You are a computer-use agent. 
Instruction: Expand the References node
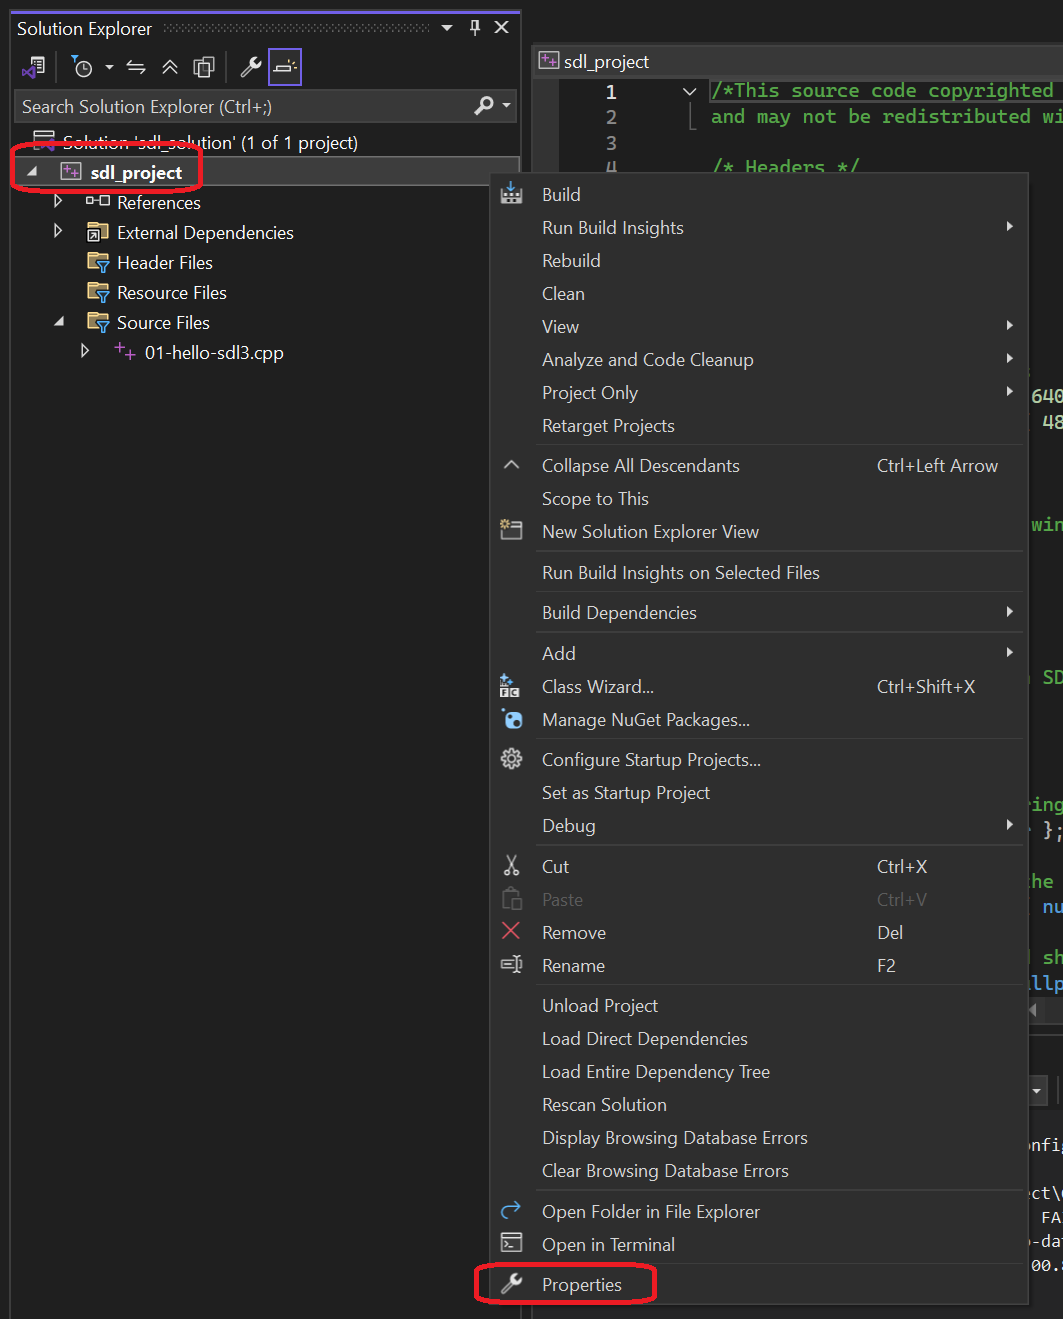pos(58,201)
